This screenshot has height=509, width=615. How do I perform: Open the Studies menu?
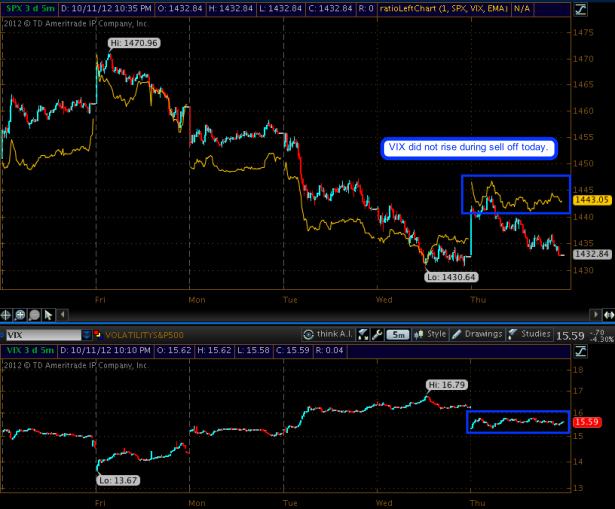(x=530, y=334)
